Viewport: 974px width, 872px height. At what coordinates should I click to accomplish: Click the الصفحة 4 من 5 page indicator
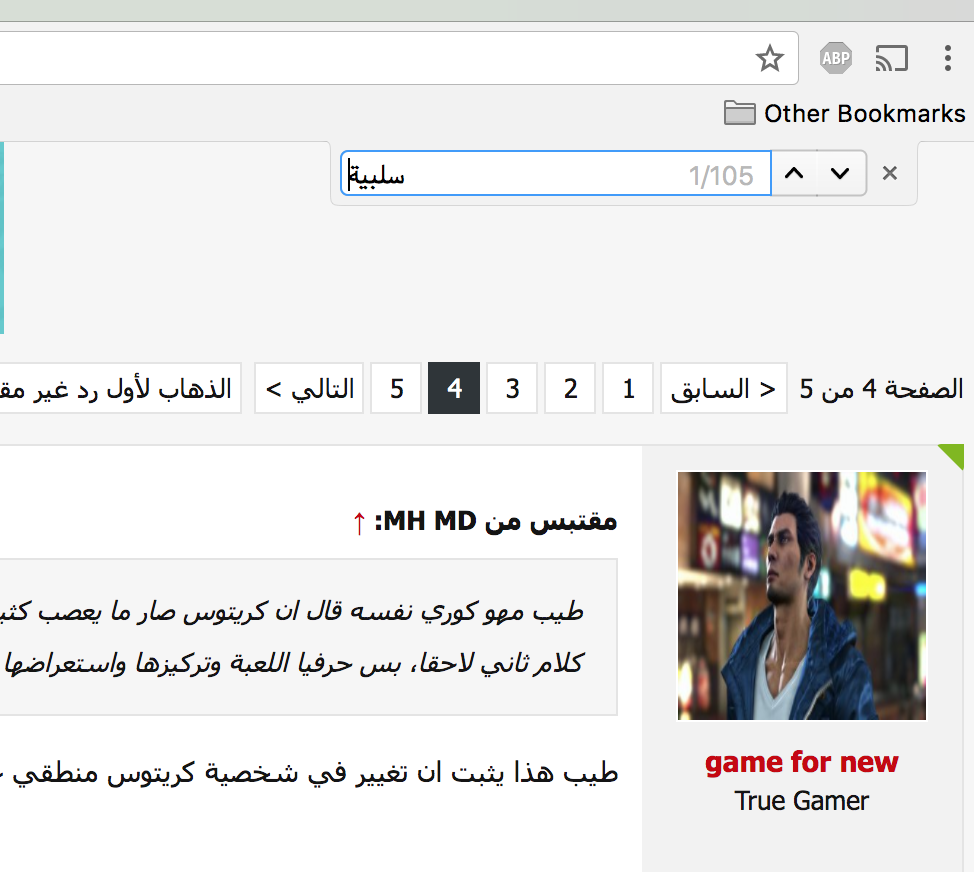881,389
